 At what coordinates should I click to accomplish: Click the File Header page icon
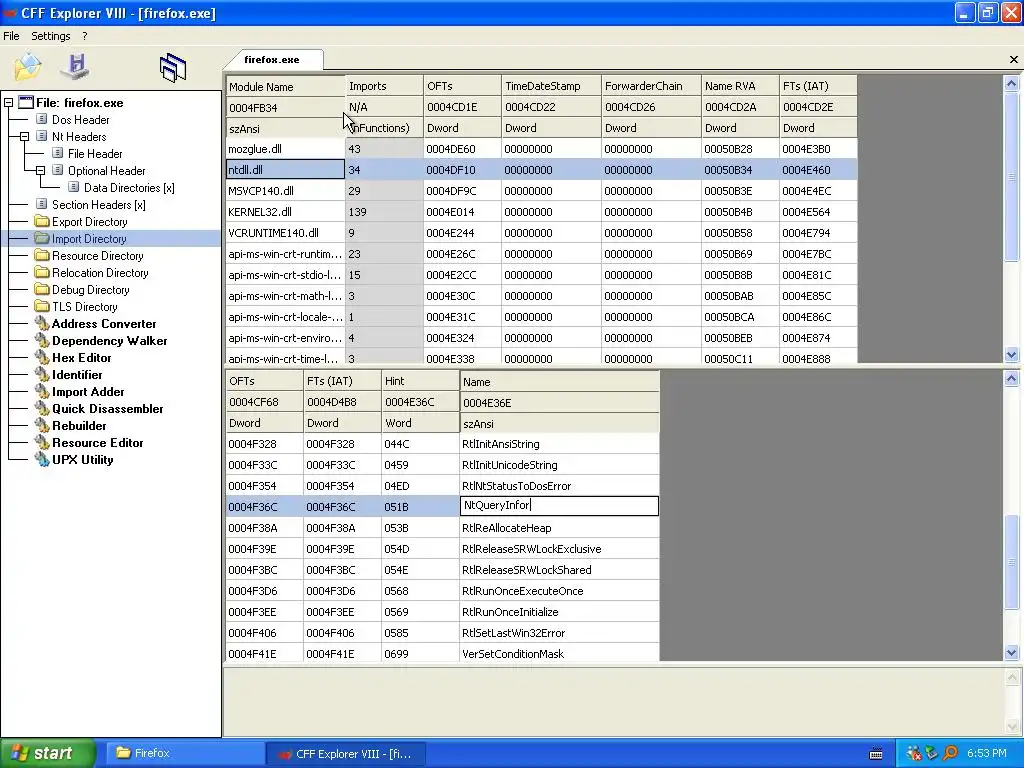point(58,153)
